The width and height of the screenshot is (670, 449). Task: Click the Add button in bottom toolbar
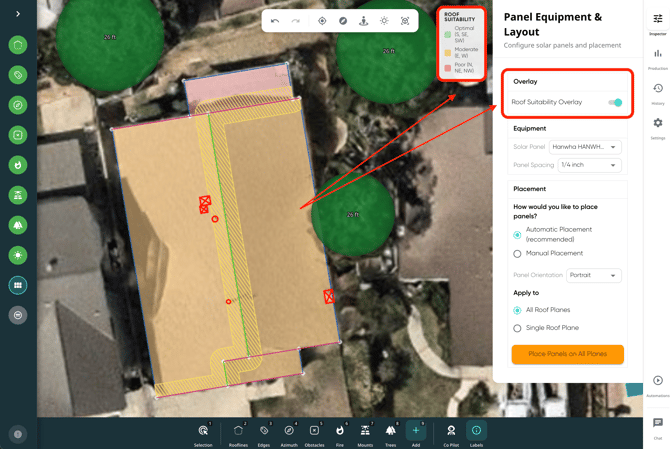tap(416, 434)
